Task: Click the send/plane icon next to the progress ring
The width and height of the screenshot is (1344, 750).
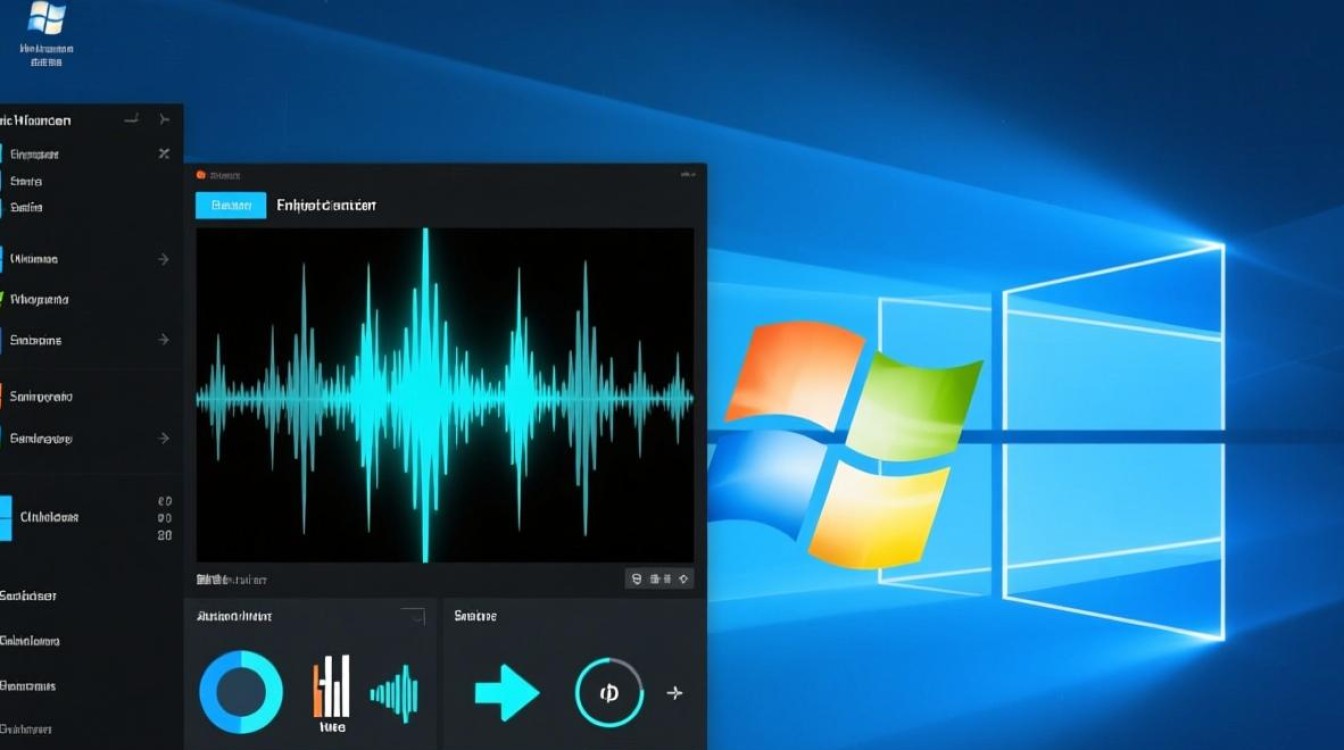Action: click(x=675, y=693)
